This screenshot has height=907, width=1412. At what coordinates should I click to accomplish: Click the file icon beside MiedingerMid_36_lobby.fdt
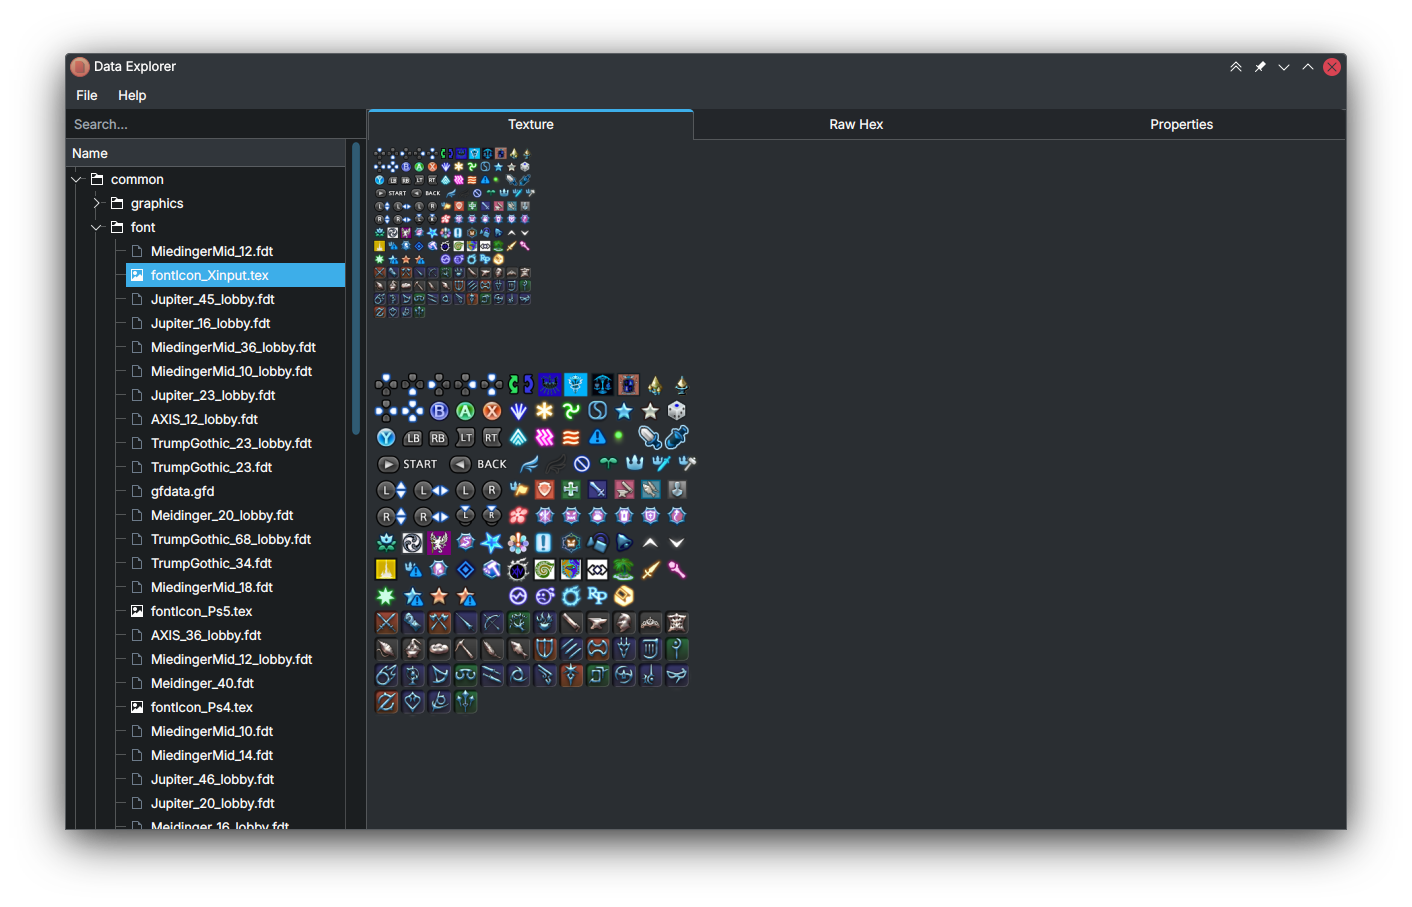(x=137, y=347)
